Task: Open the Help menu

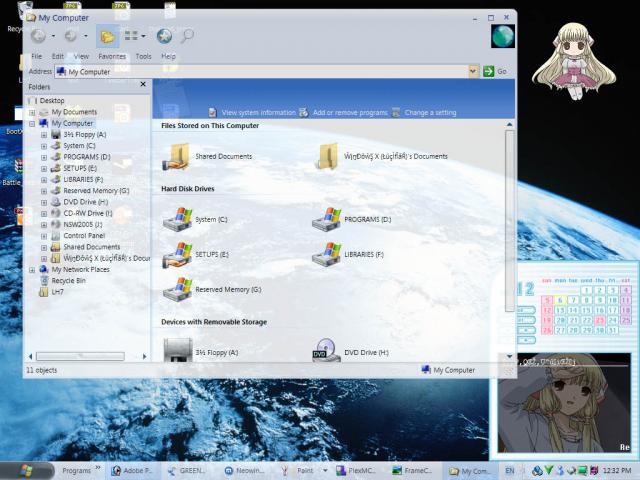Action: [168, 56]
